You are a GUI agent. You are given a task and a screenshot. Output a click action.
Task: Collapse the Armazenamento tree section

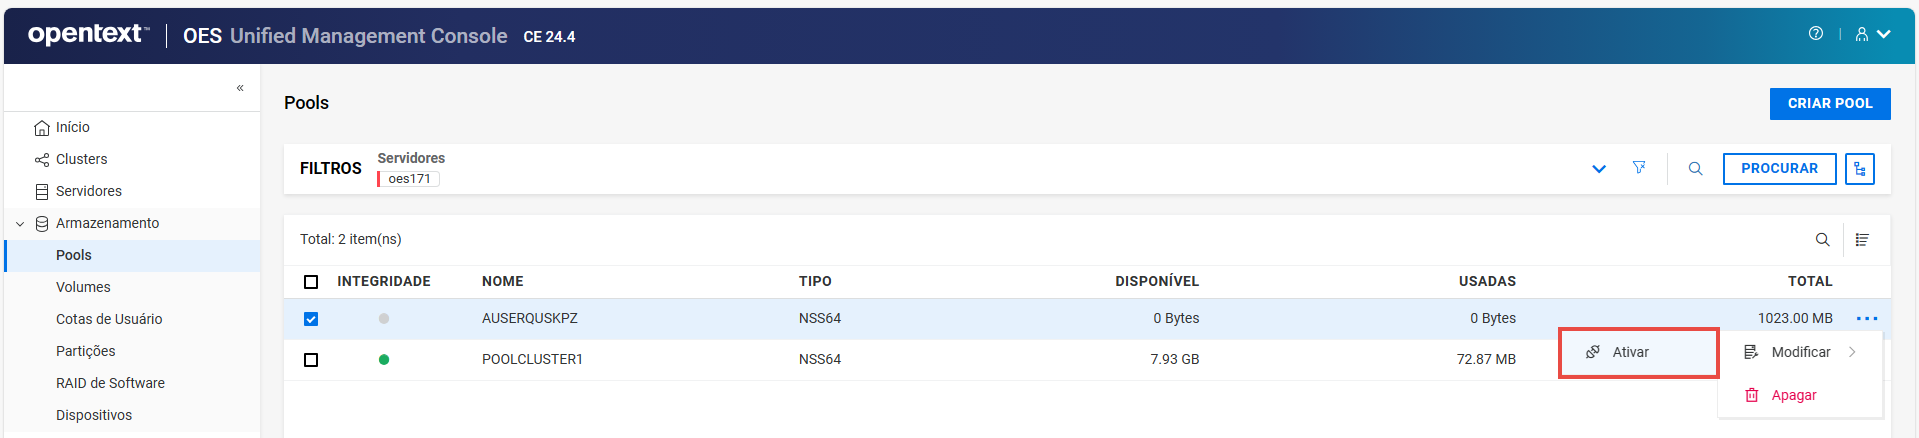click(x=20, y=224)
